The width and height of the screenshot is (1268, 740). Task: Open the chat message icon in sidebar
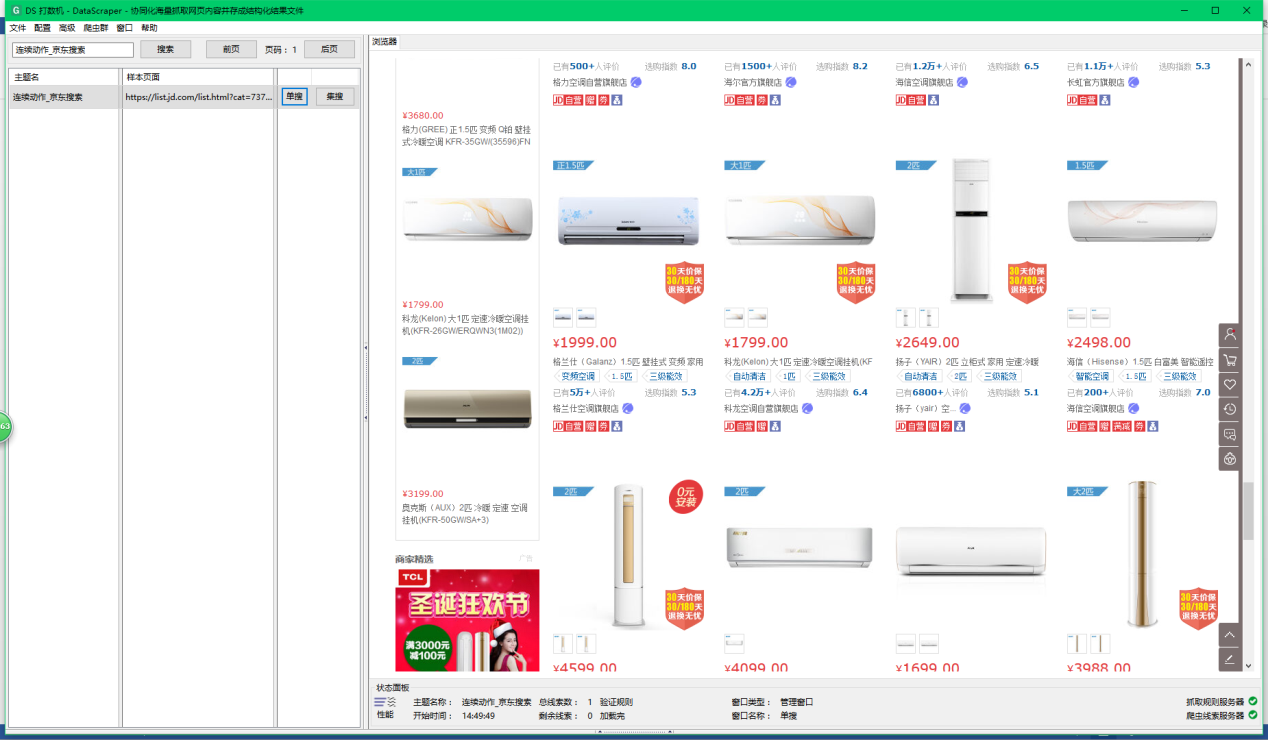1230,434
